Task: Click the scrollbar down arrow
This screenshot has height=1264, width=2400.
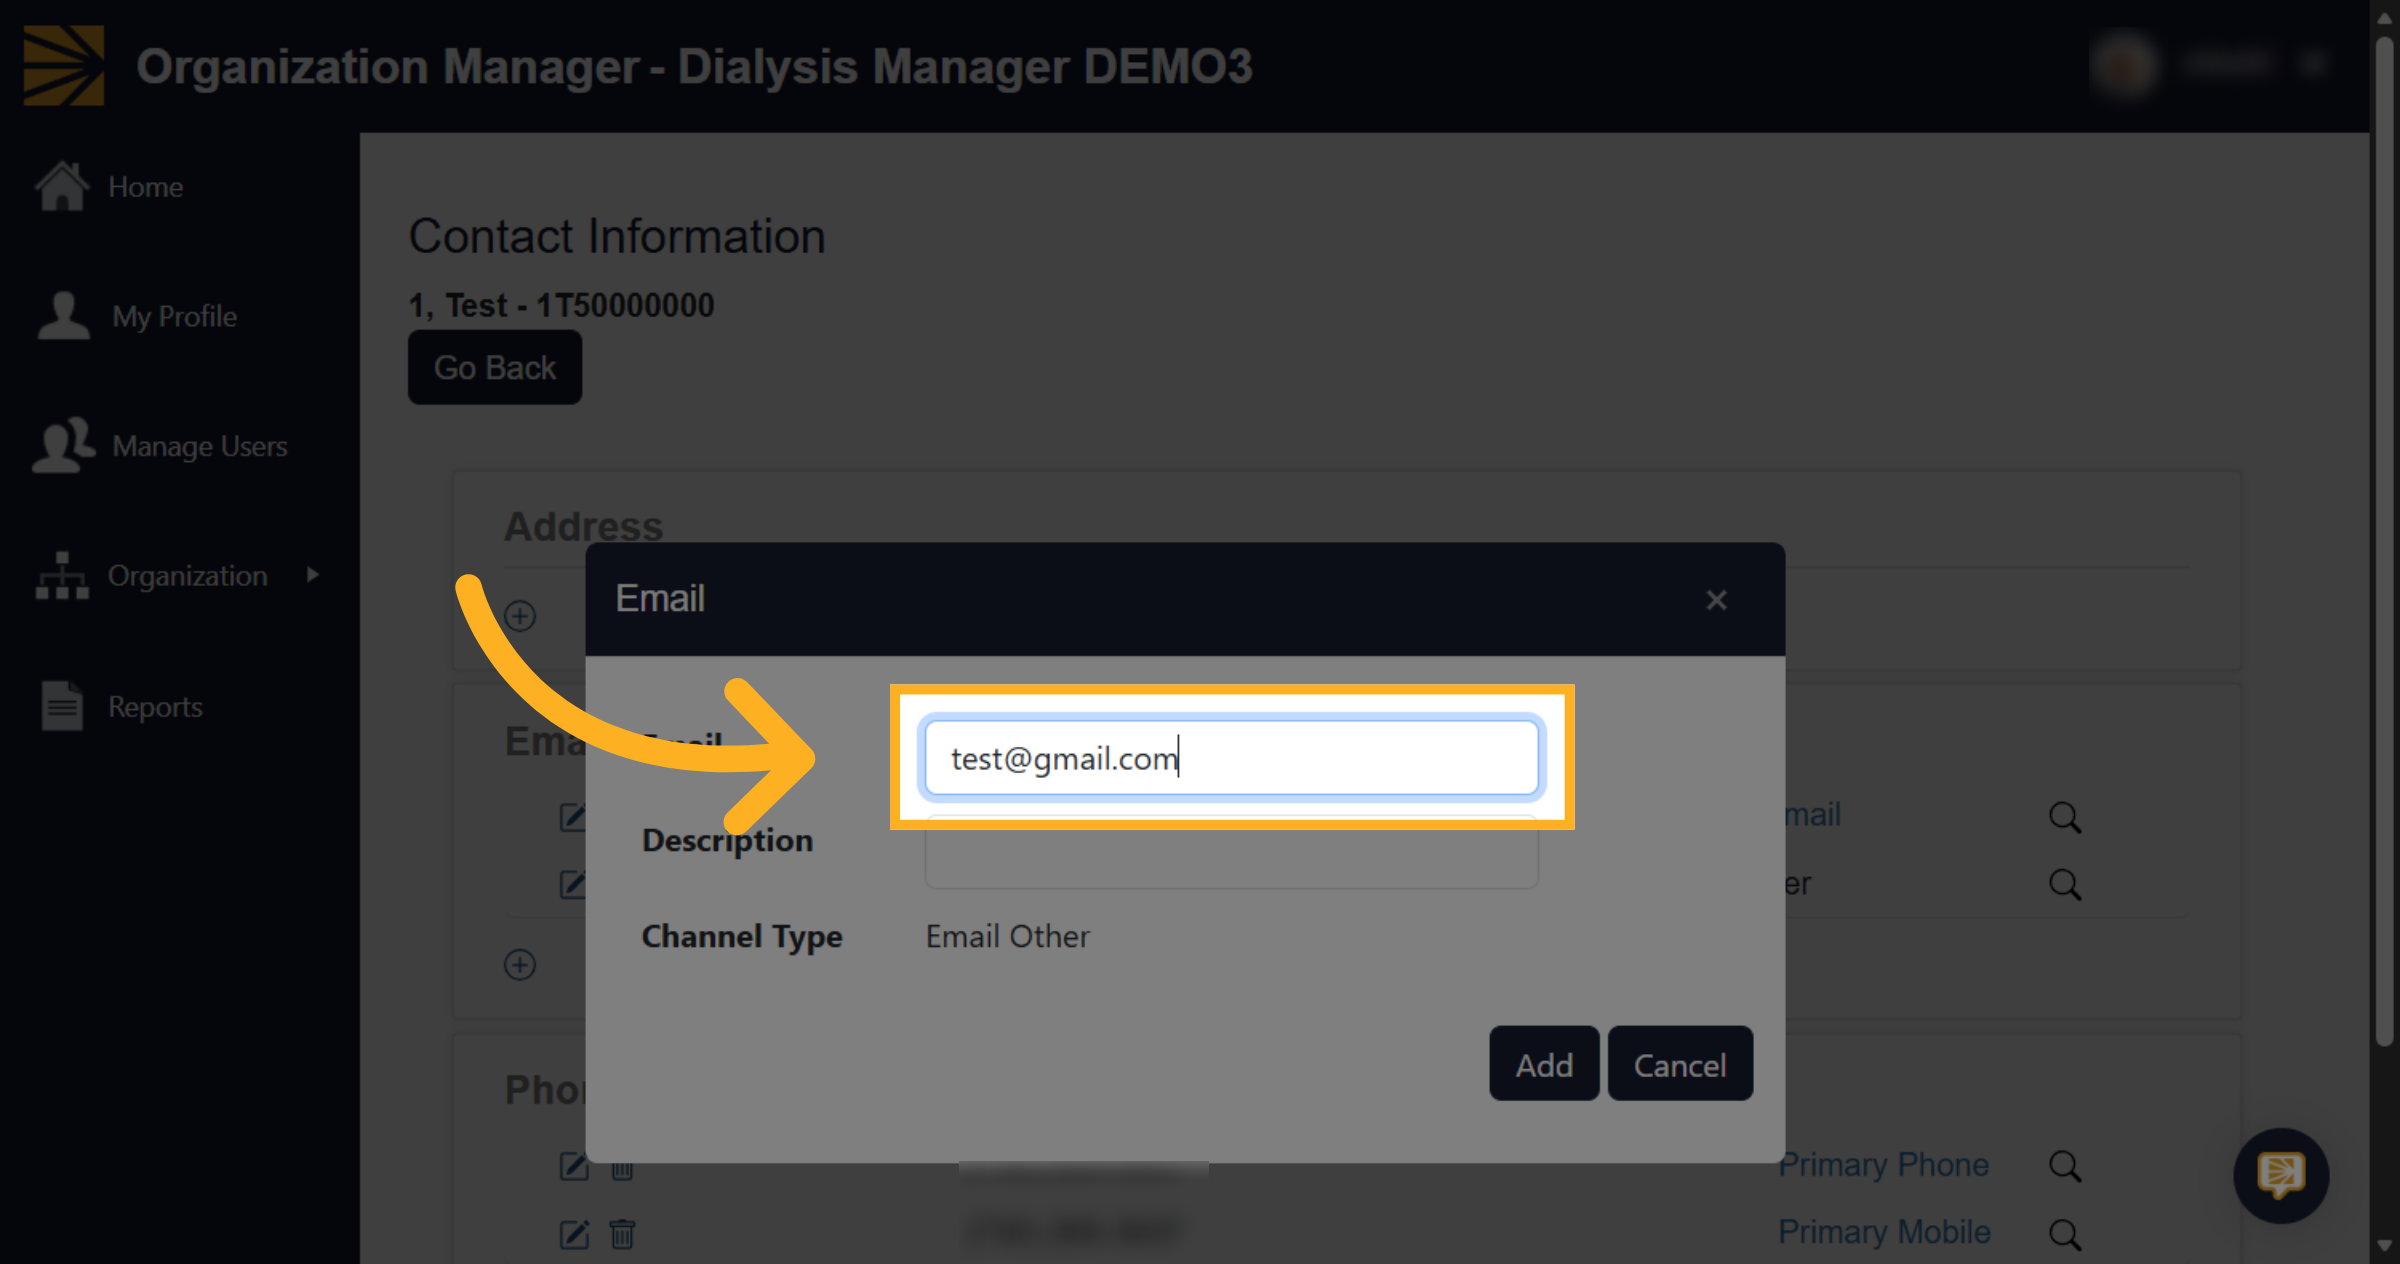Action: point(2385,1247)
